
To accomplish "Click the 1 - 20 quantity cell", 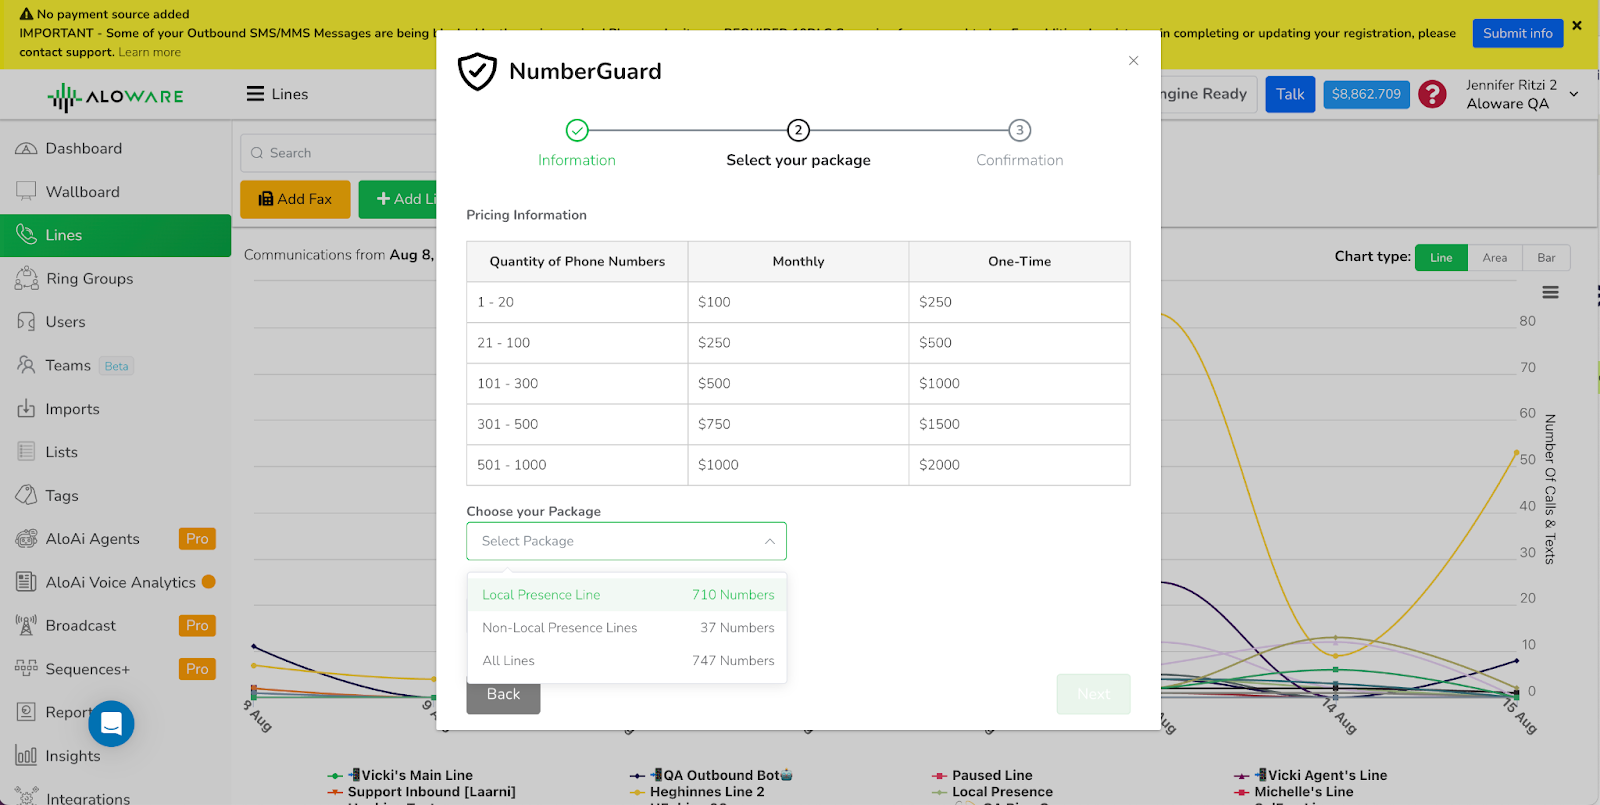I will (x=577, y=302).
